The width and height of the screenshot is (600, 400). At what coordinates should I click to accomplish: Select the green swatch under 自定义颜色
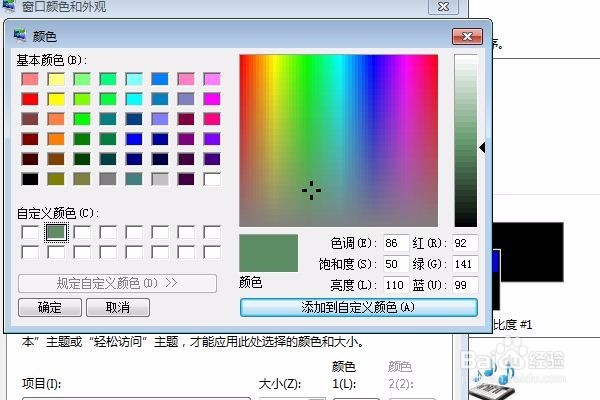pos(56,232)
